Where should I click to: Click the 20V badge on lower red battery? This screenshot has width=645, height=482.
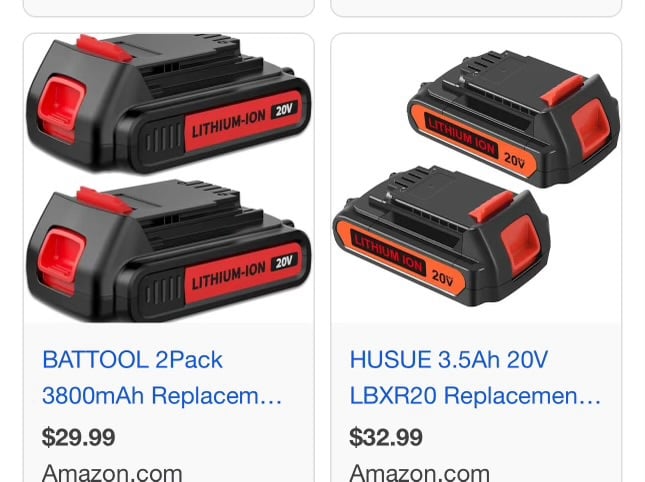tap(284, 262)
